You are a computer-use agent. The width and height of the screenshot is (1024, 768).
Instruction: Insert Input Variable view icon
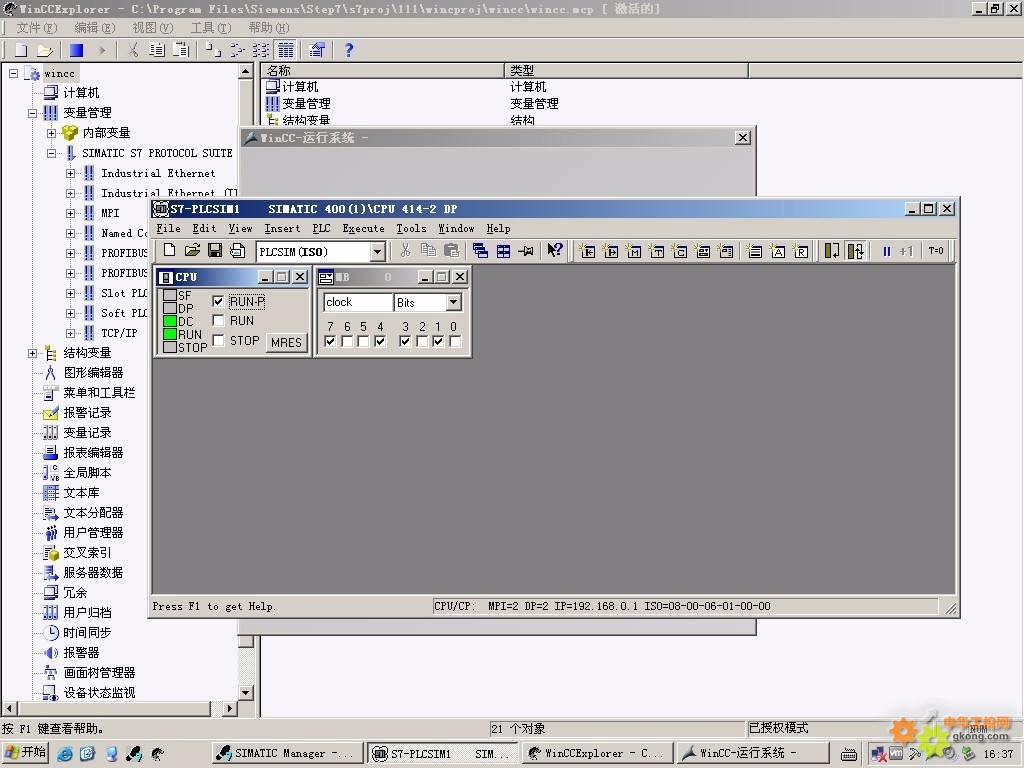(588, 251)
